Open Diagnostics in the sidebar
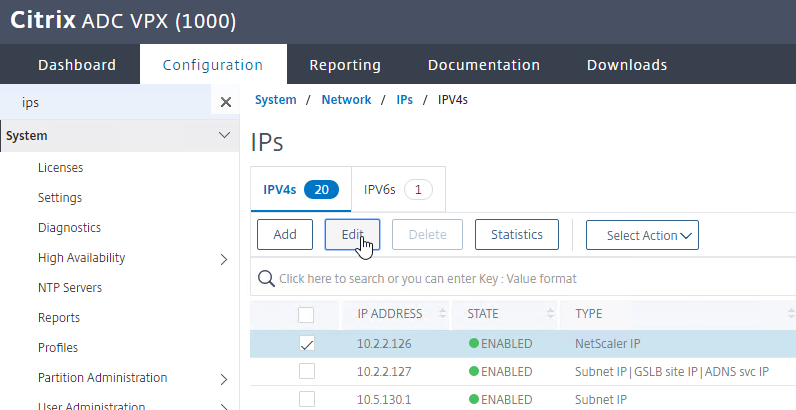 point(70,227)
